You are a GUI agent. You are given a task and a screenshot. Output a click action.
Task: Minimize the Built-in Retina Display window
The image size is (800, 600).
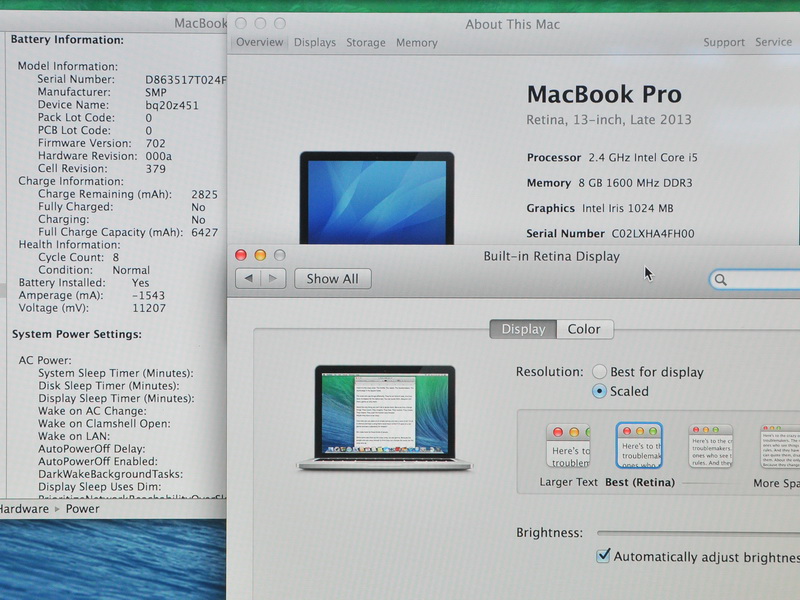click(260, 255)
